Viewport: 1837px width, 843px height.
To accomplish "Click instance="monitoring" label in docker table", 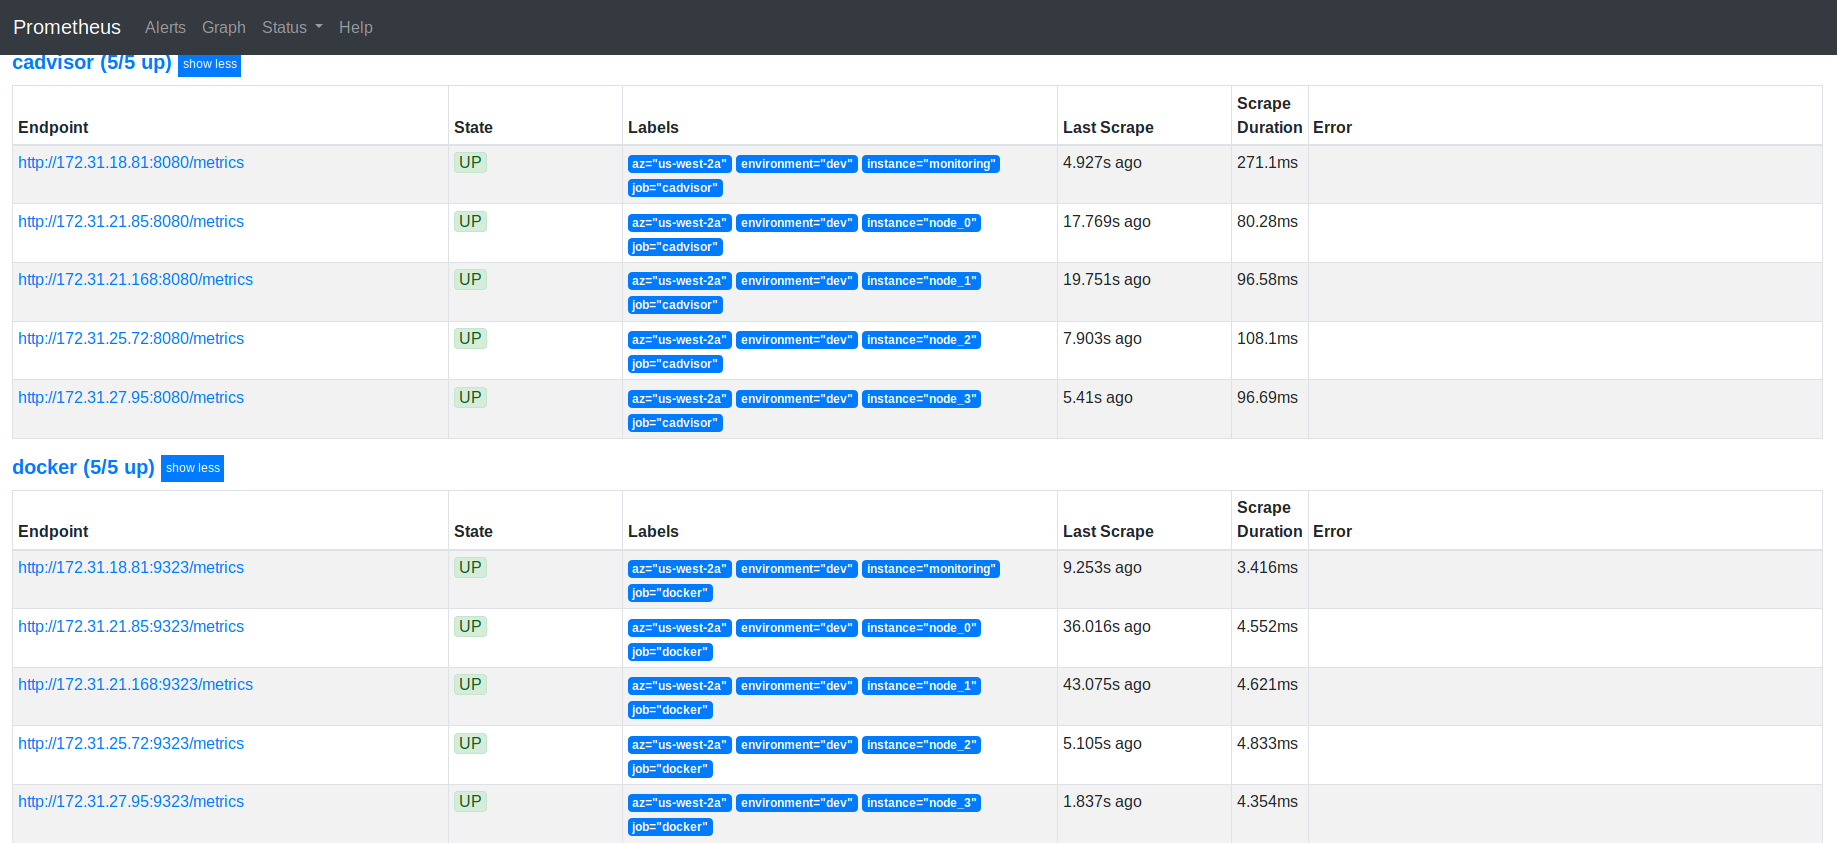I will tap(931, 569).
